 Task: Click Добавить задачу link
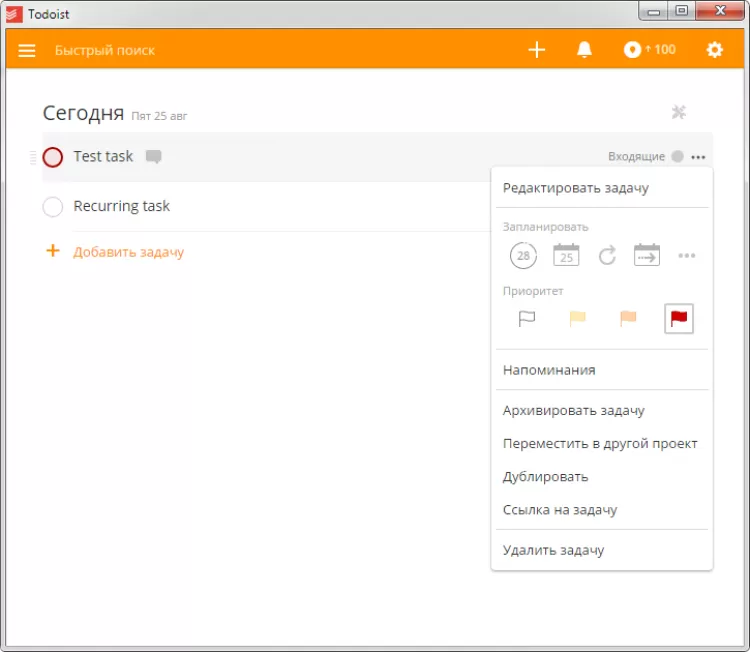(x=128, y=252)
